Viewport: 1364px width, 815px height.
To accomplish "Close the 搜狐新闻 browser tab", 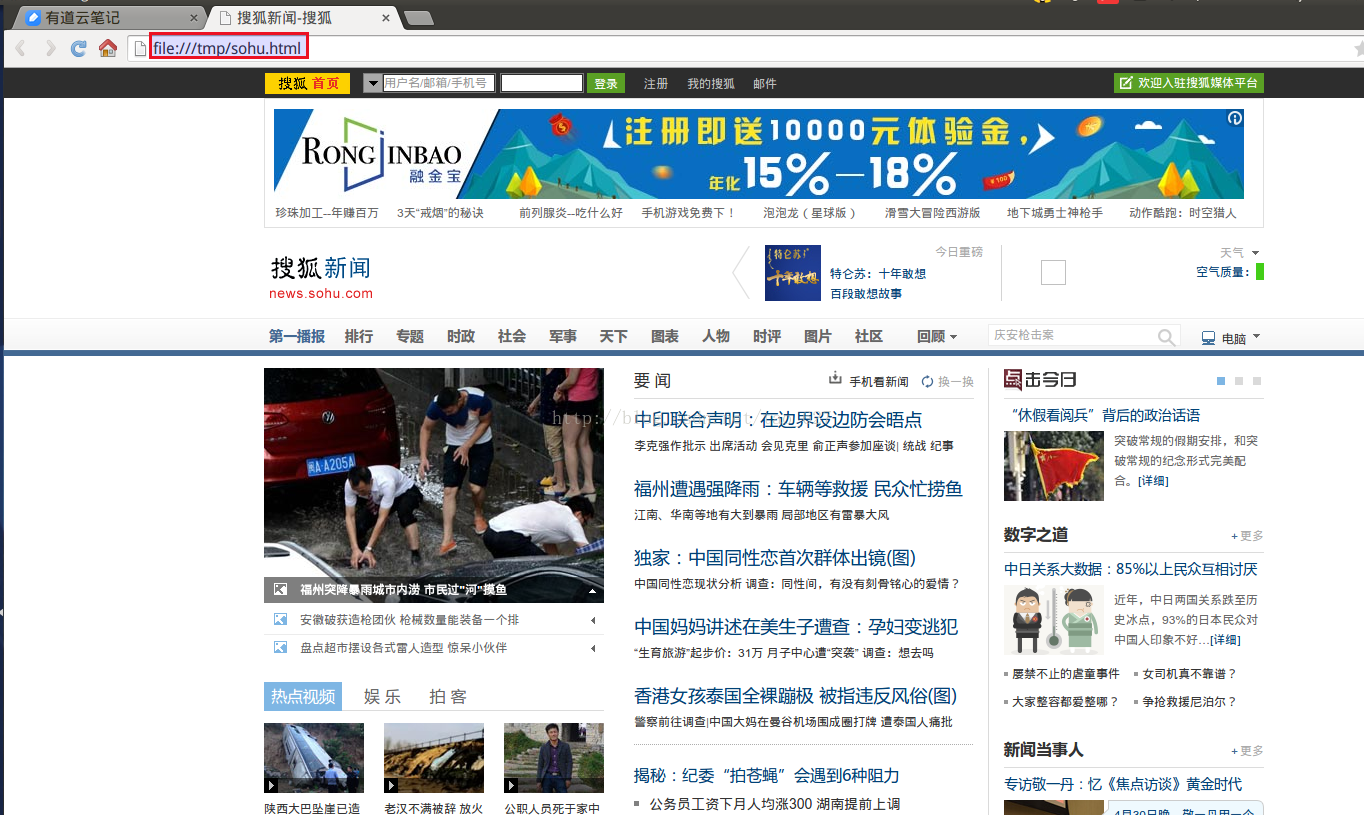I will point(386,18).
